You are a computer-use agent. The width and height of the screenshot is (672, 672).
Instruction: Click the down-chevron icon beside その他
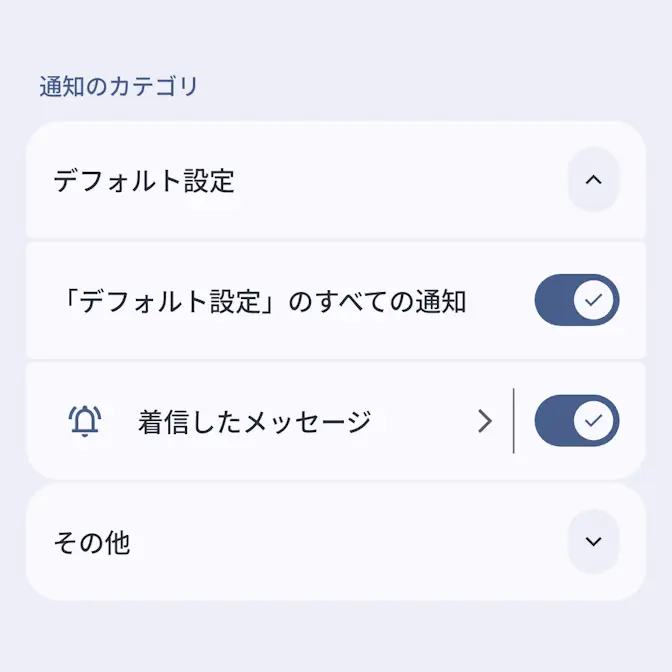click(x=593, y=542)
